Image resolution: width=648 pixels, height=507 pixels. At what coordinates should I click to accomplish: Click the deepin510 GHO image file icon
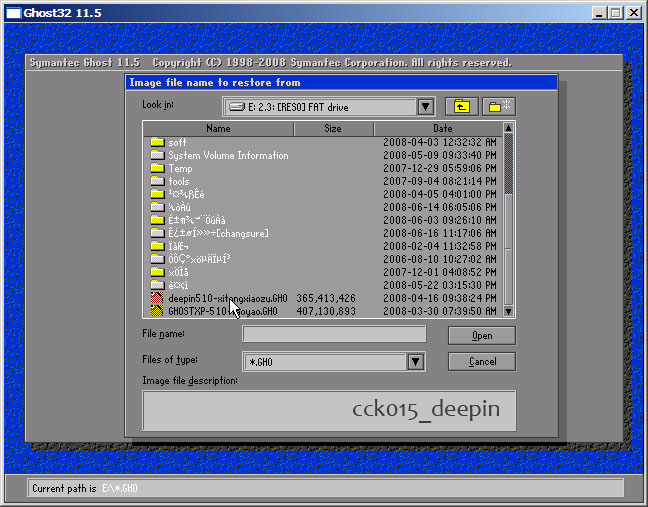(x=157, y=298)
